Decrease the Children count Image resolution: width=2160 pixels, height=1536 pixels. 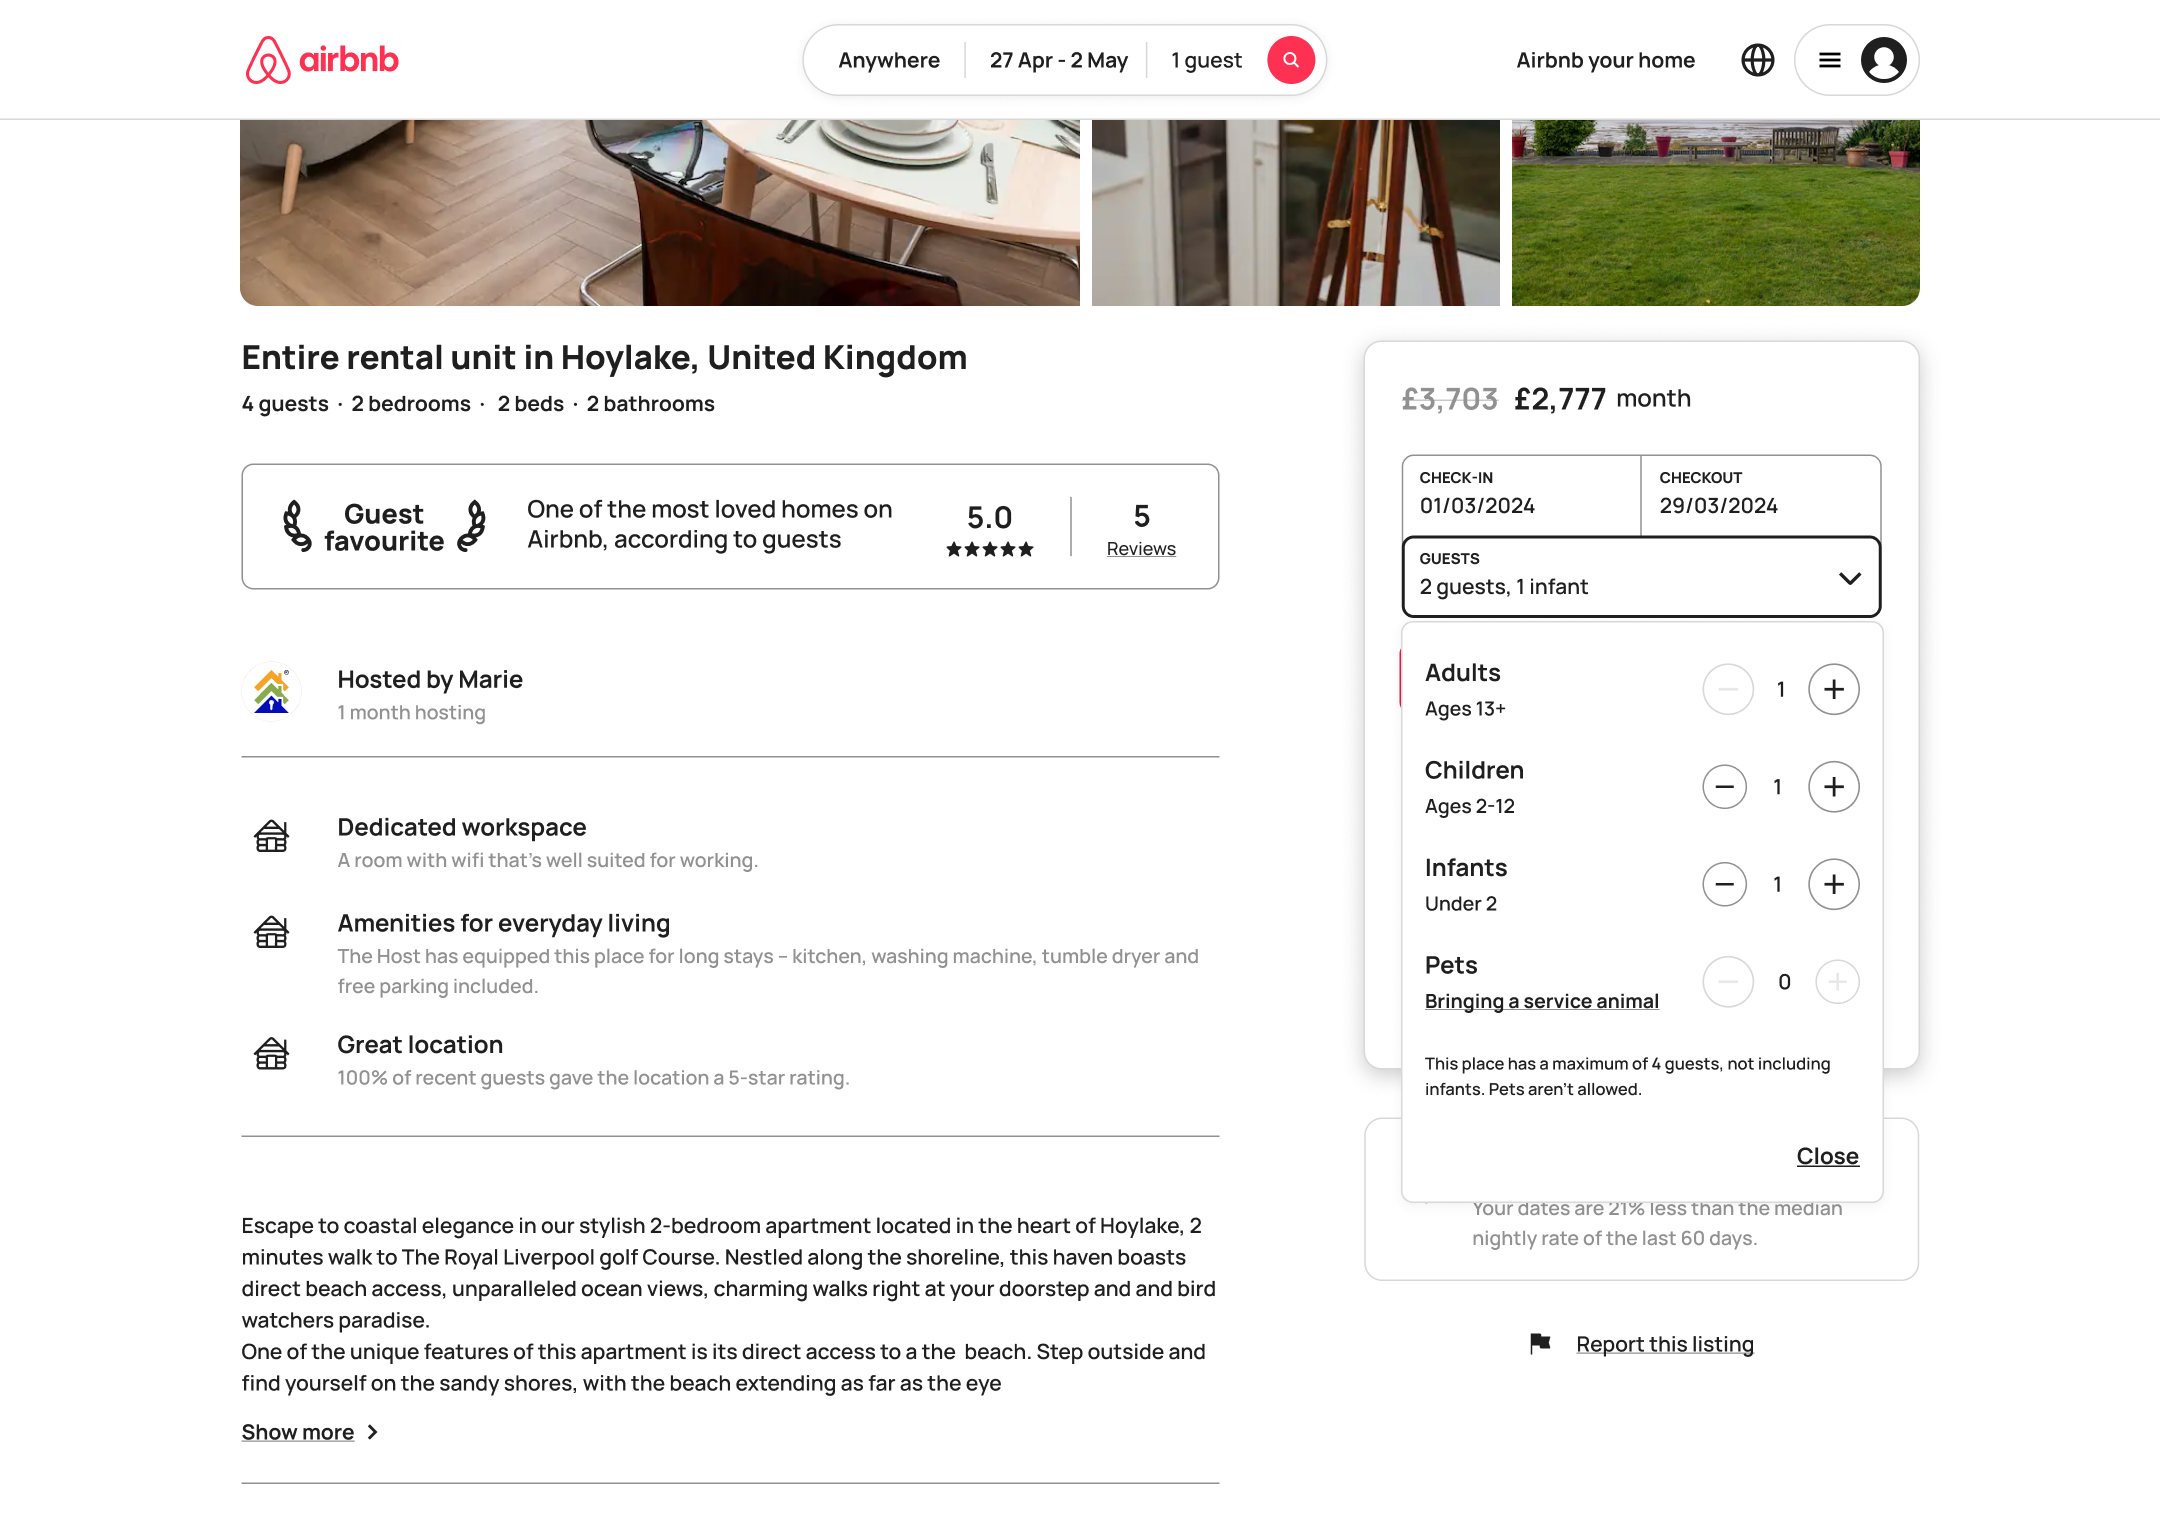coord(1724,787)
